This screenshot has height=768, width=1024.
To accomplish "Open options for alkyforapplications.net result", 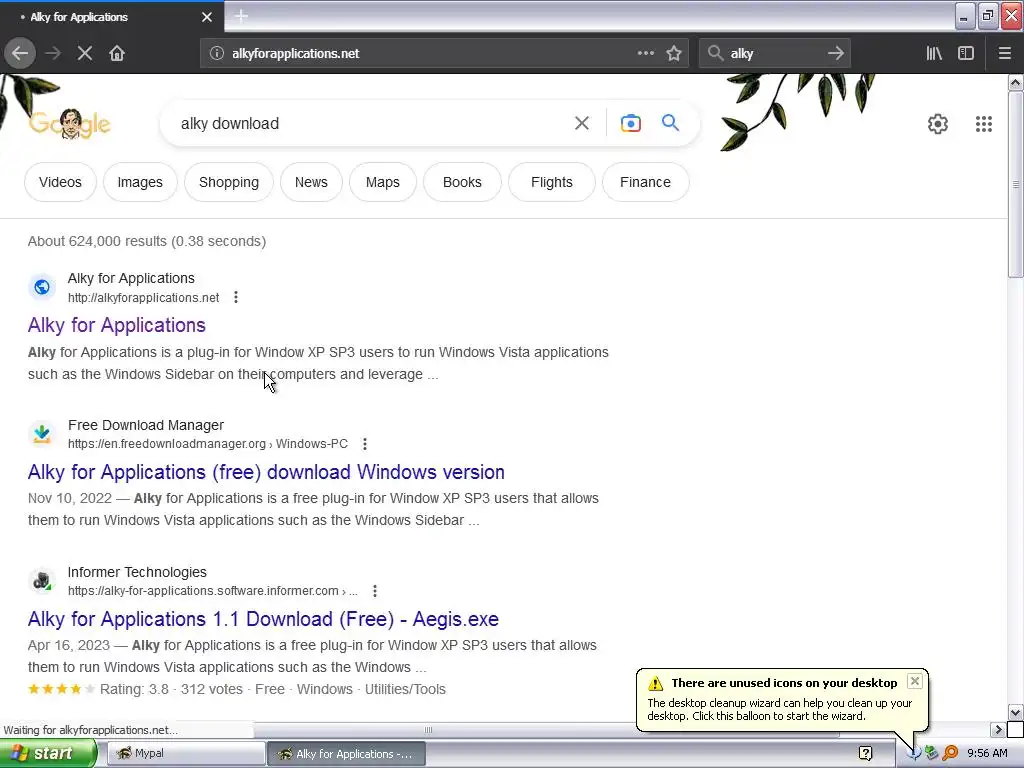I will click(236, 297).
